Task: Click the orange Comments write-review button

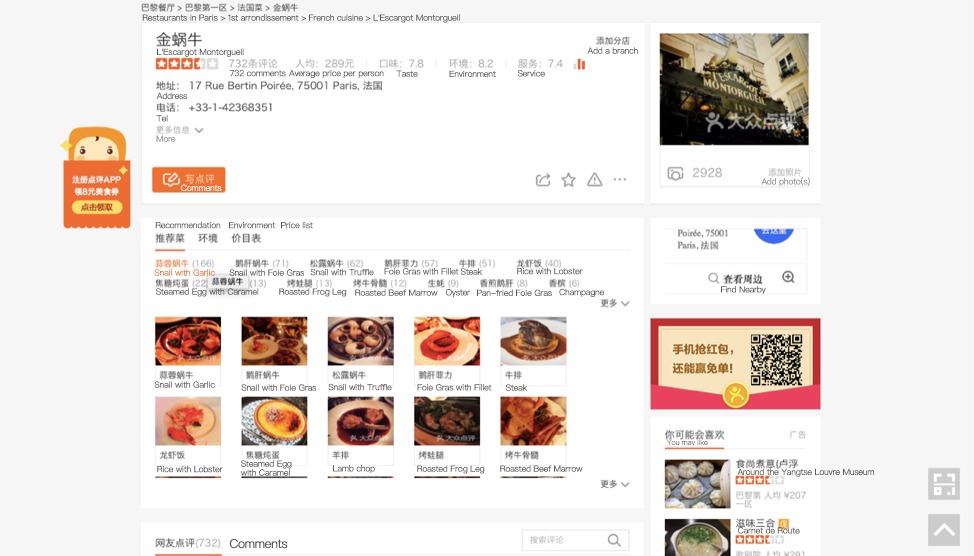Action: click(x=189, y=180)
